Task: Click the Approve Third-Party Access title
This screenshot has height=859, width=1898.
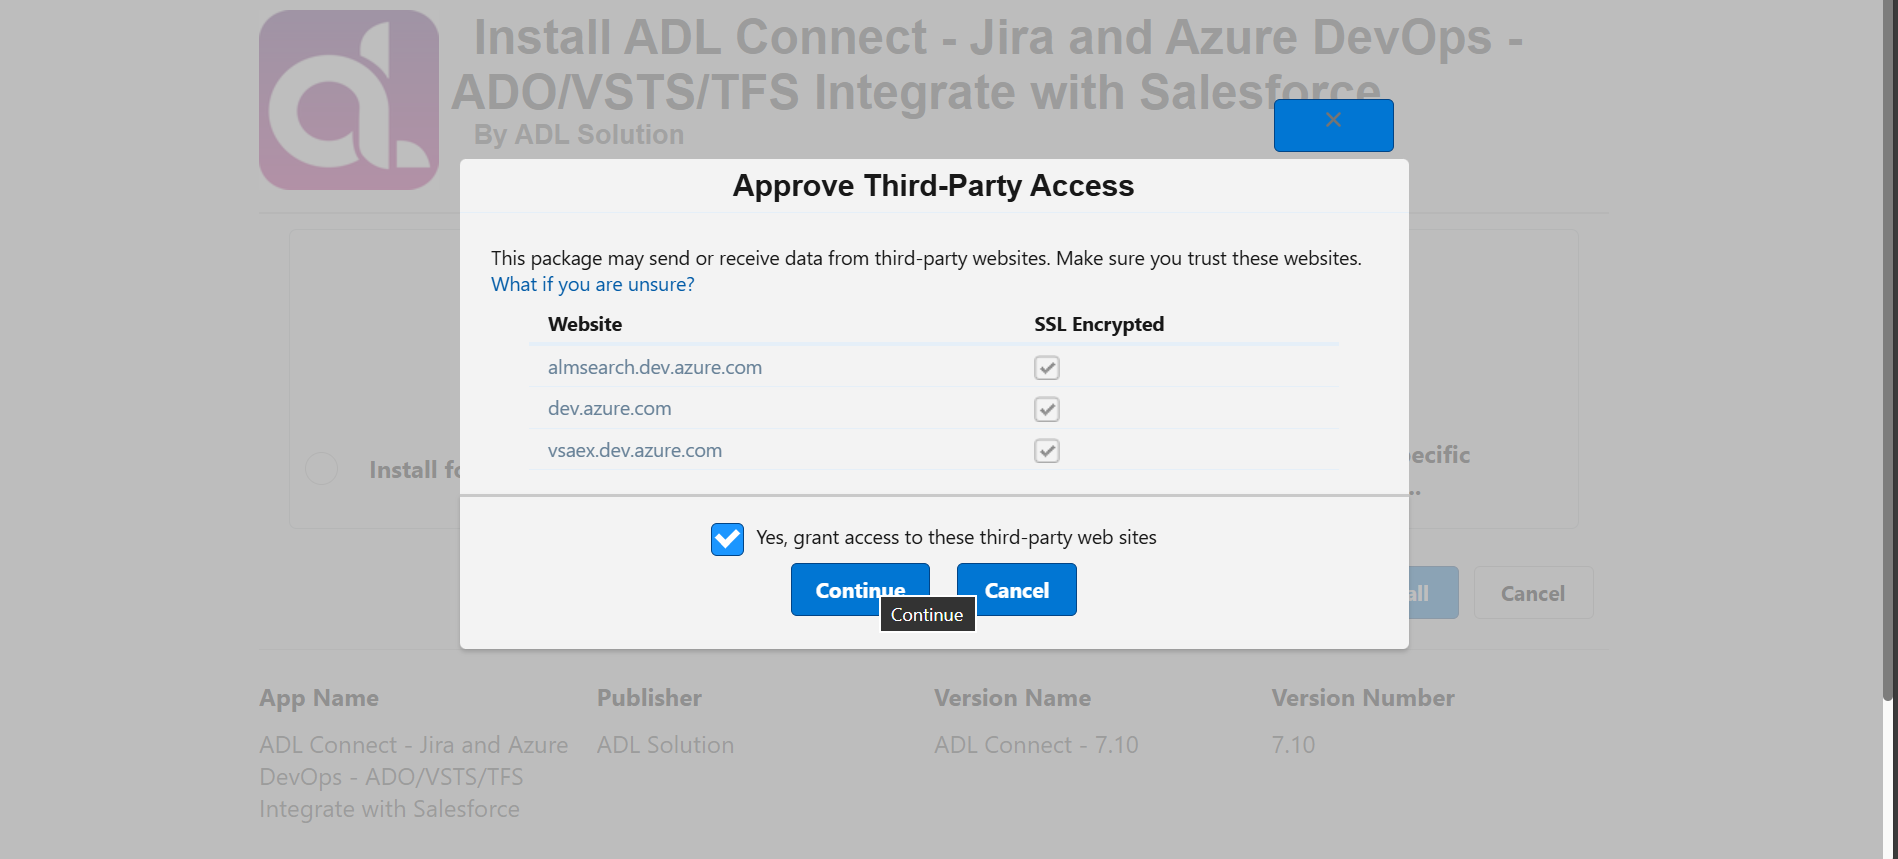Action: click(933, 186)
